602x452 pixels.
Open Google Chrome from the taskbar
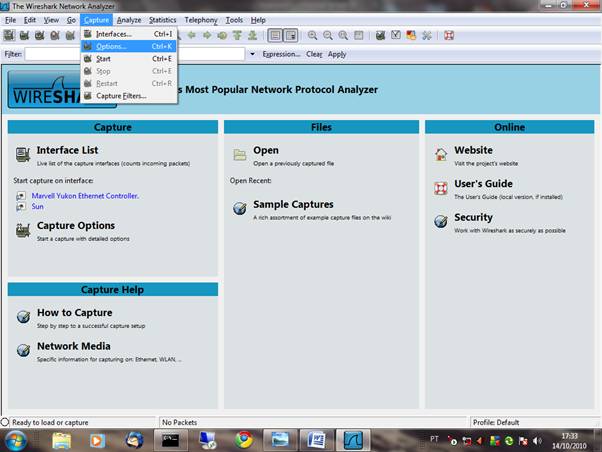click(x=244, y=438)
